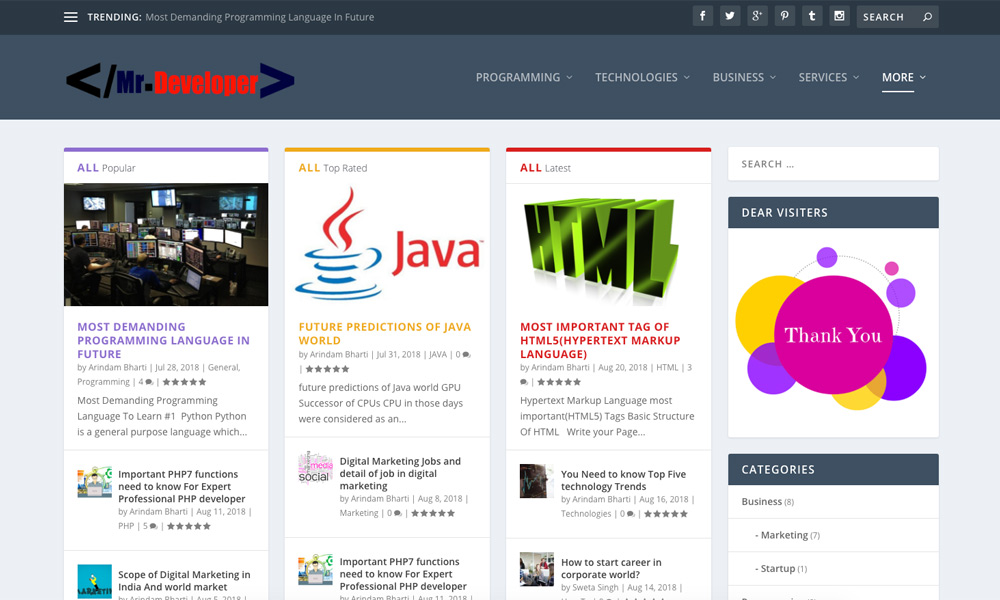This screenshot has height=600, width=1000.
Task: Open the Twitter social link
Action: (x=730, y=16)
